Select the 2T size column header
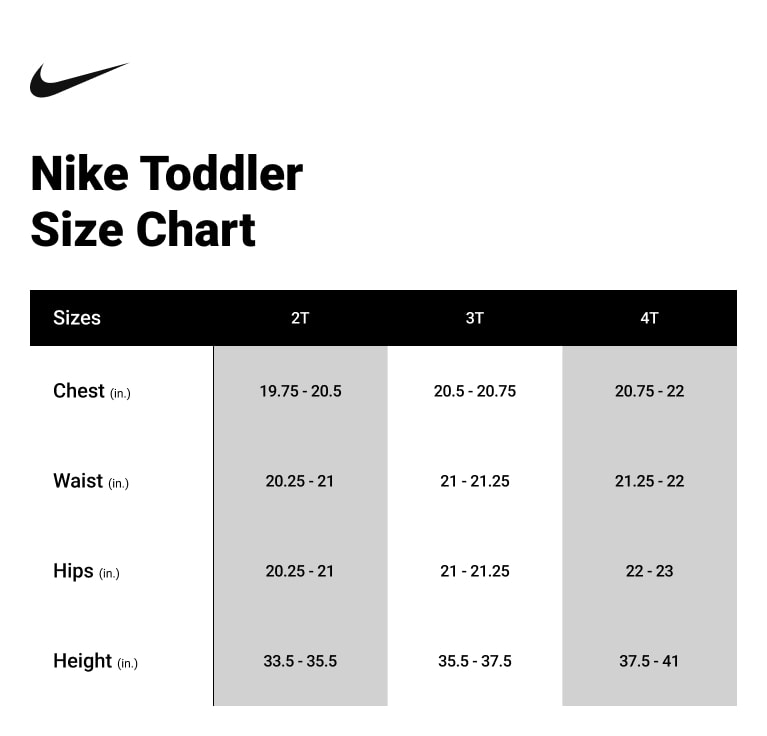Image resolution: width=767 pixels, height=736 pixels. (300, 318)
